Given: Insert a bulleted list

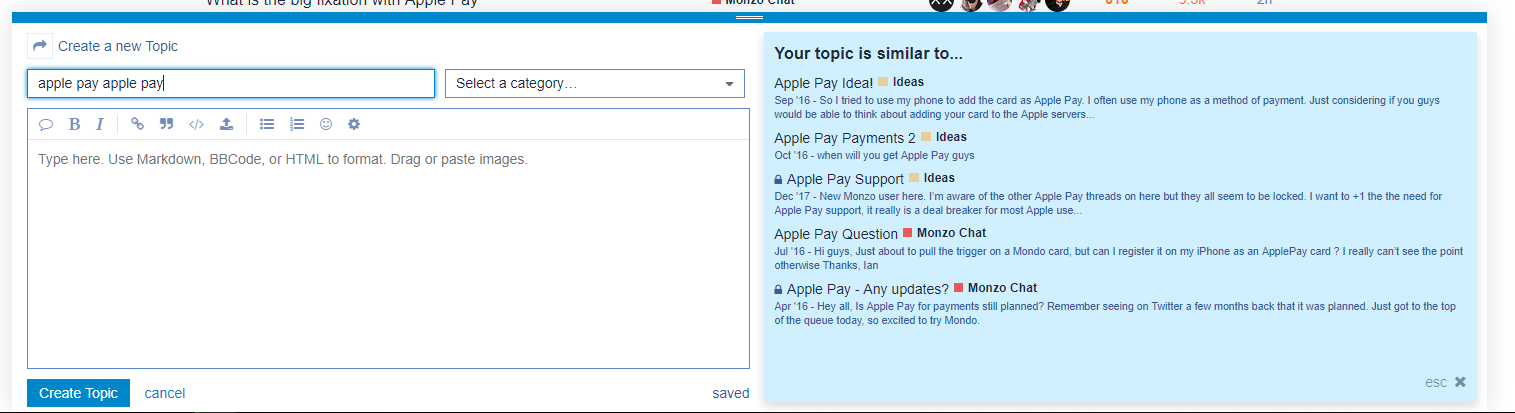Looking at the screenshot, I should coord(267,124).
